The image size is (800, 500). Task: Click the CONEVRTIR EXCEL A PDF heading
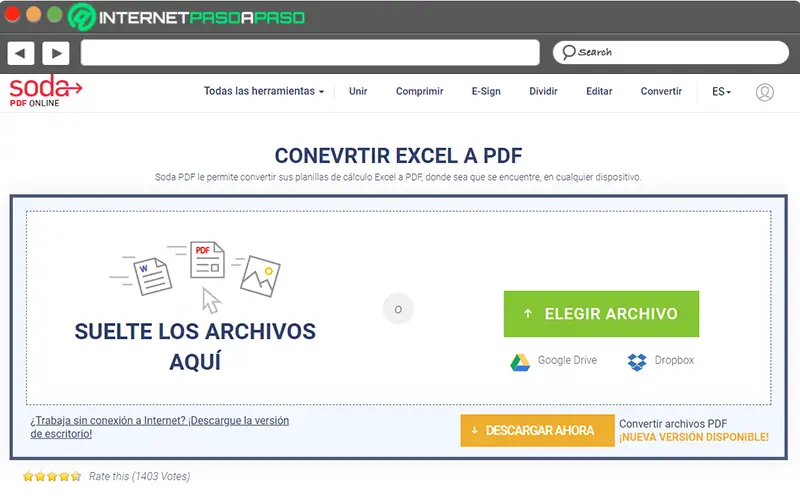pyautogui.click(x=398, y=156)
